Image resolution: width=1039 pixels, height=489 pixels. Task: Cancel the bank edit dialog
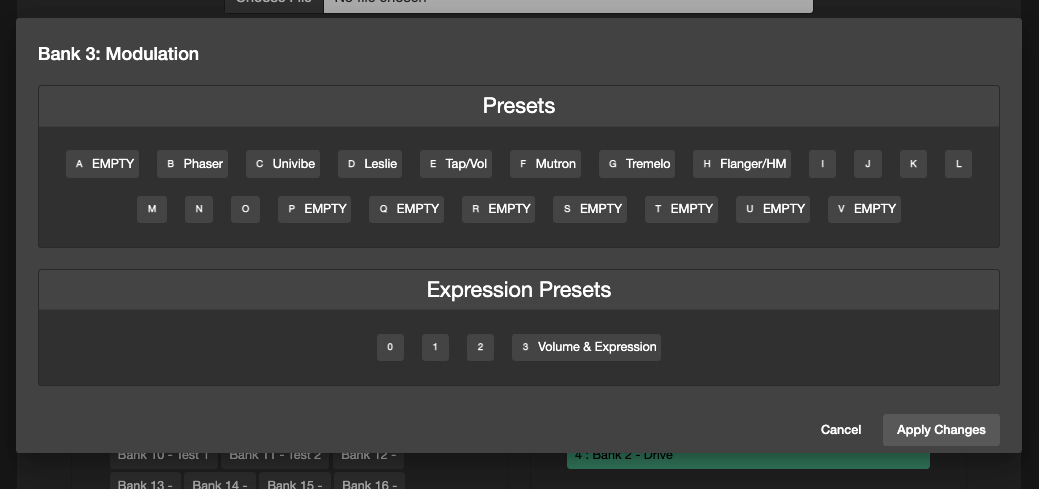840,430
